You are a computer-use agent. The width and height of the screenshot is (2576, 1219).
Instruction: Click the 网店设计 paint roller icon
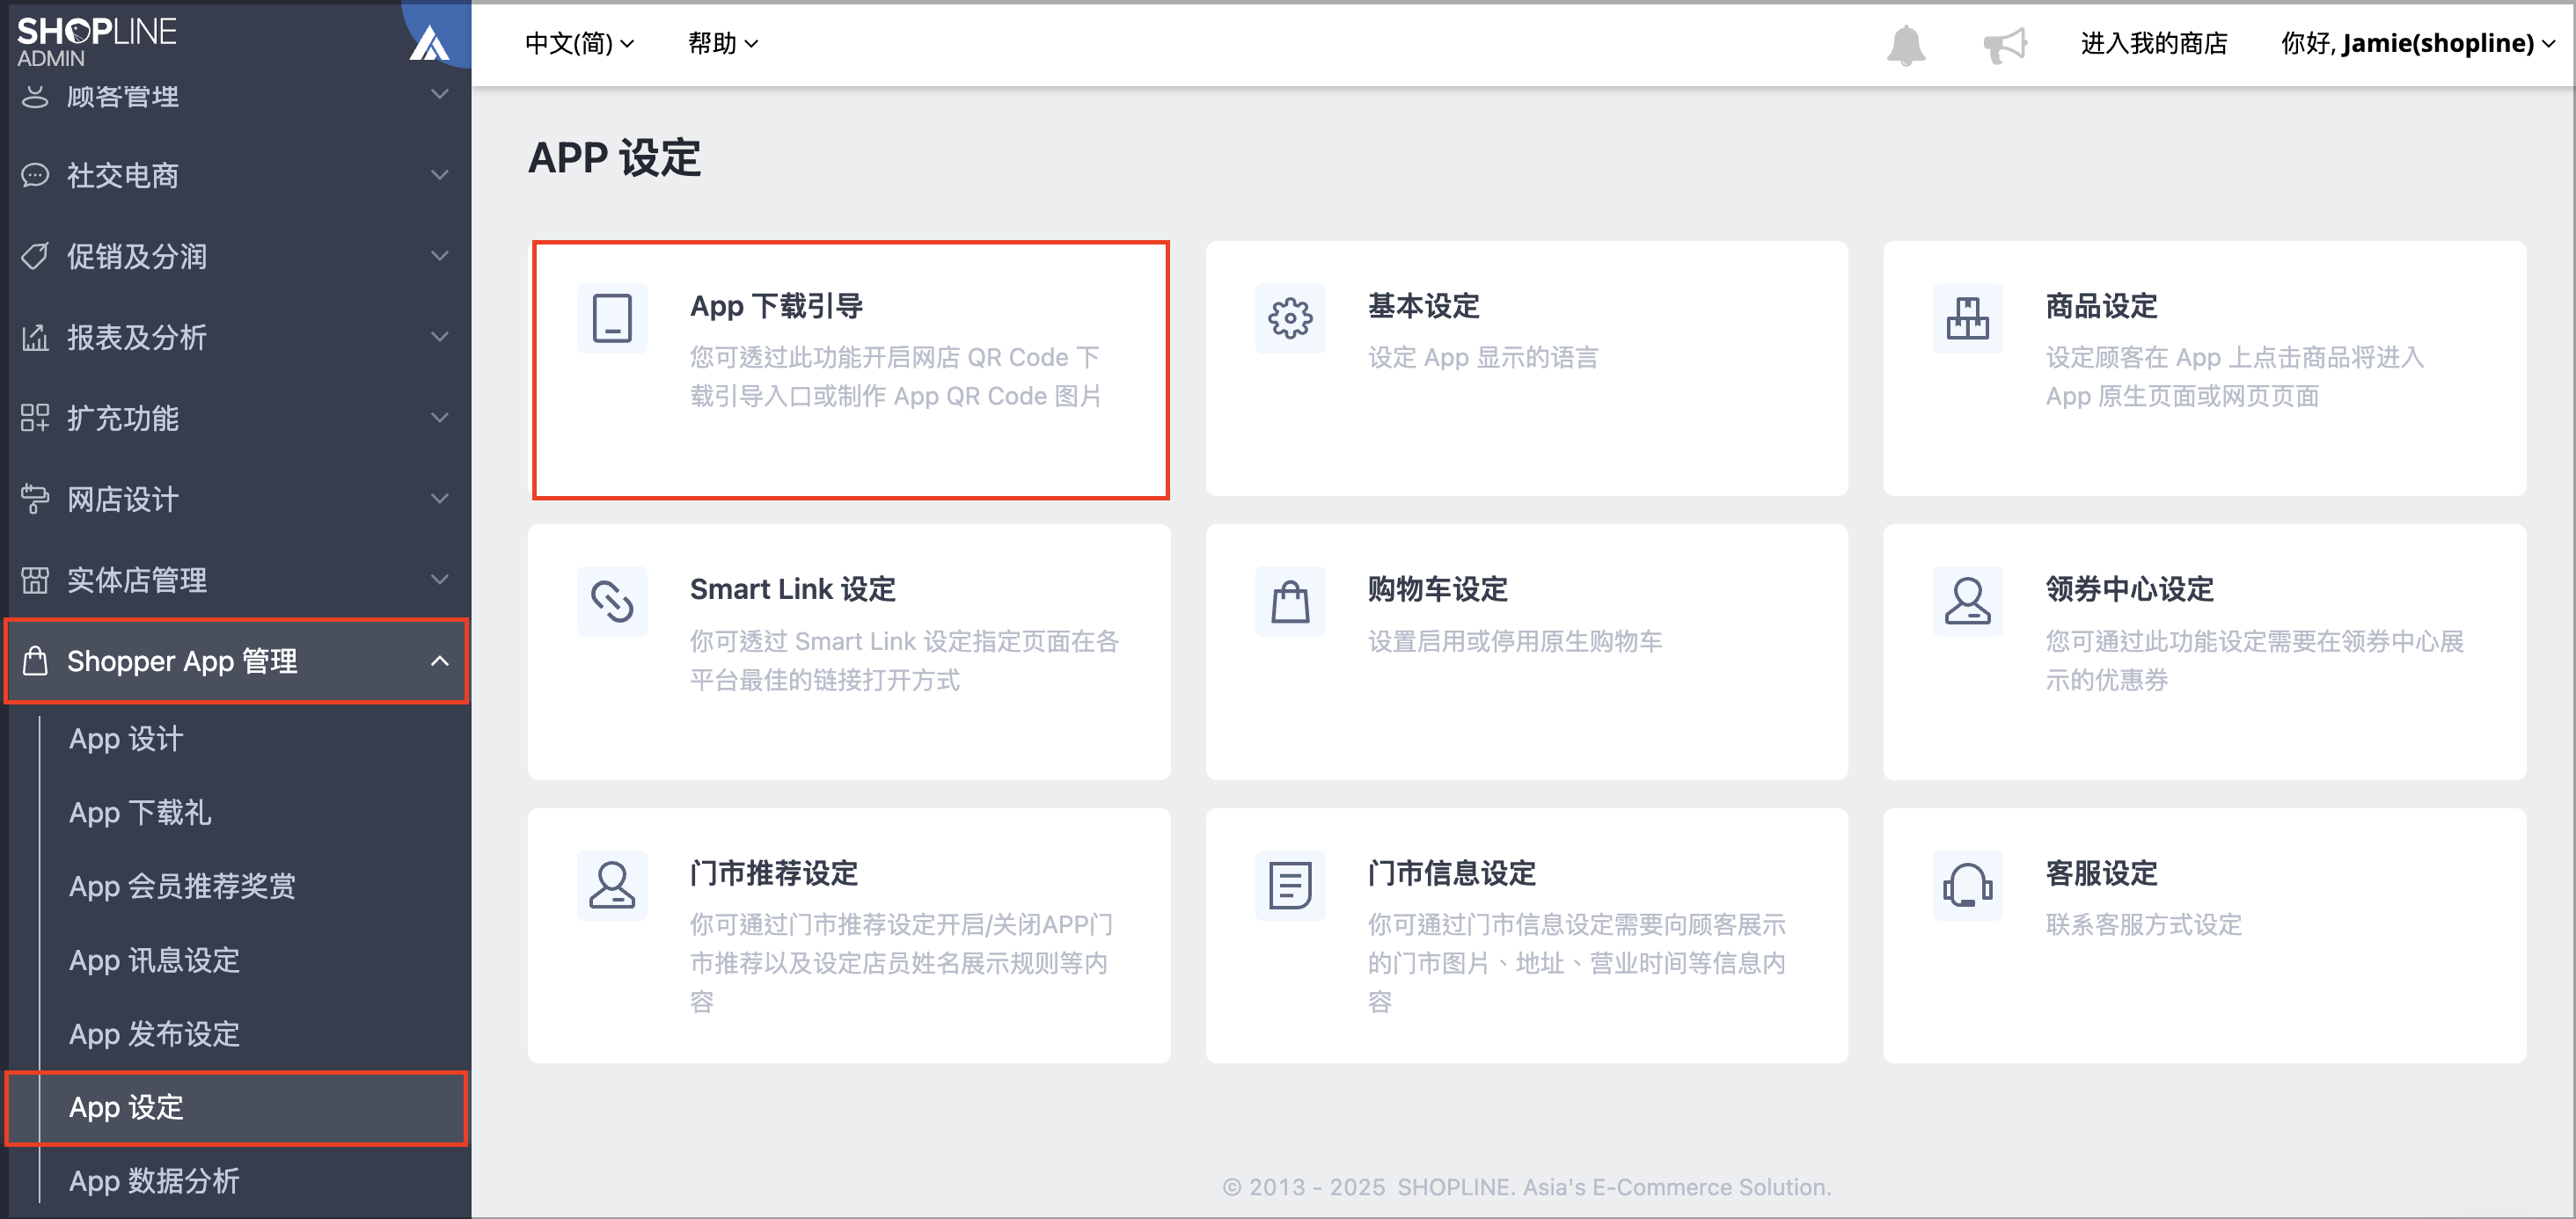pos(35,499)
